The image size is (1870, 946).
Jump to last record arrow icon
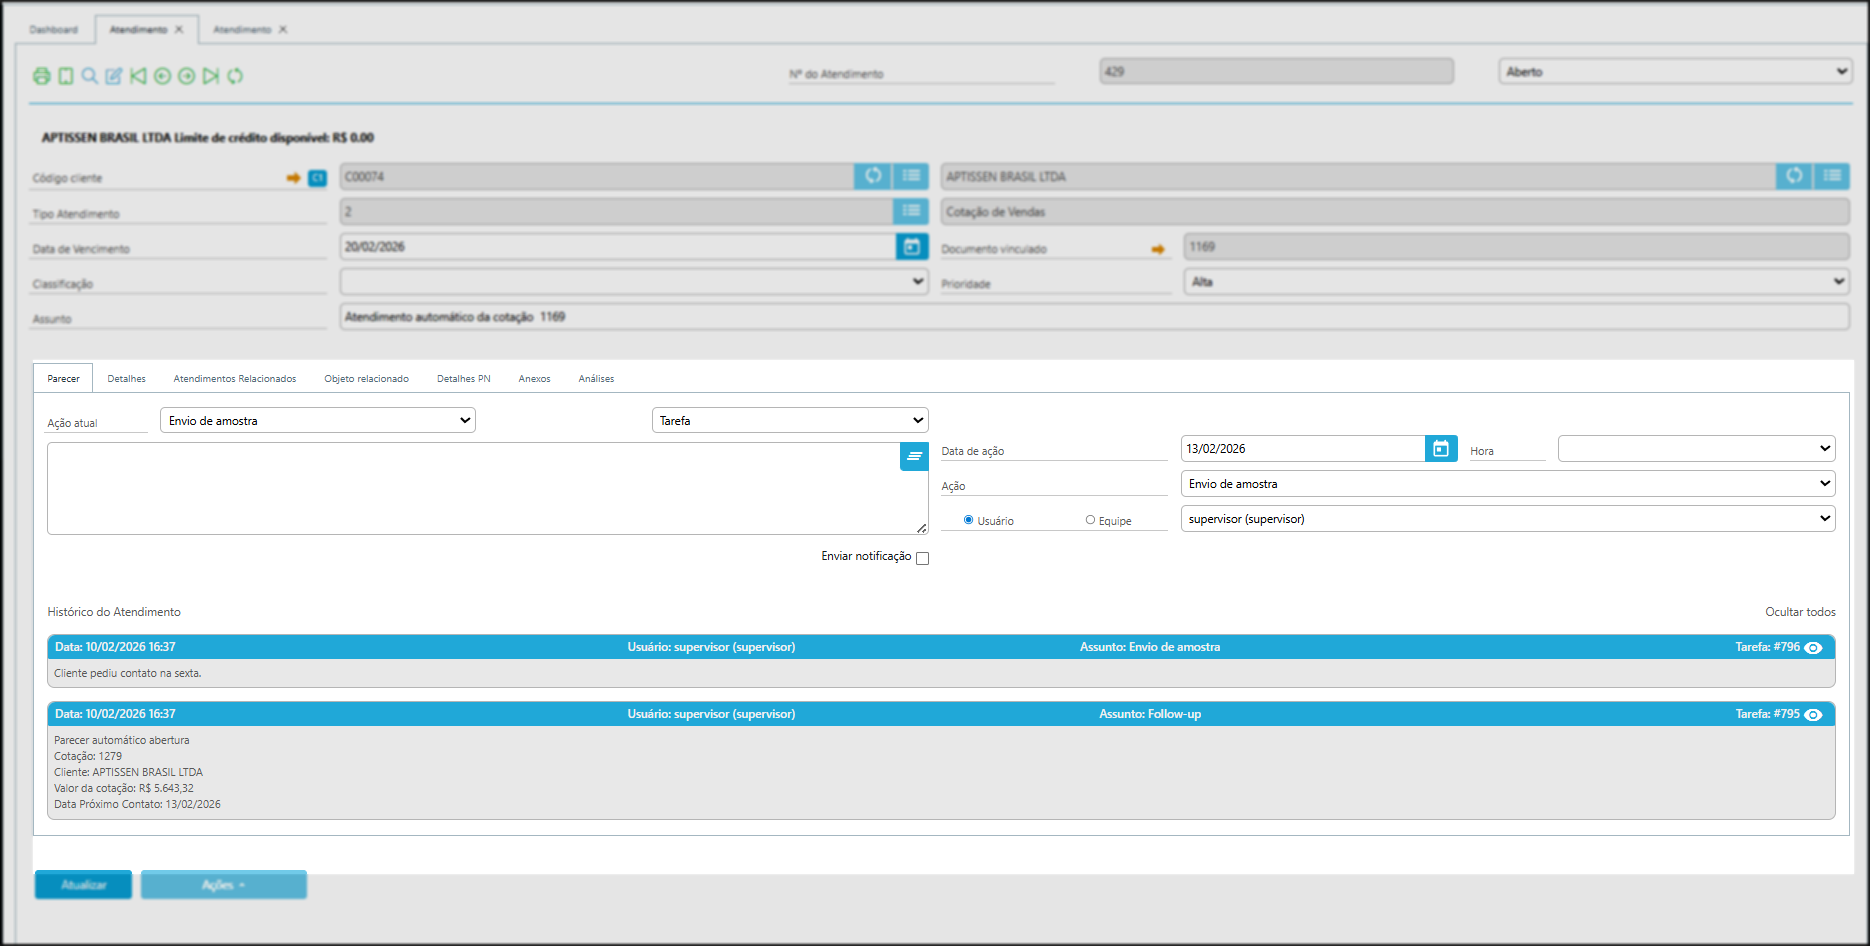click(211, 76)
